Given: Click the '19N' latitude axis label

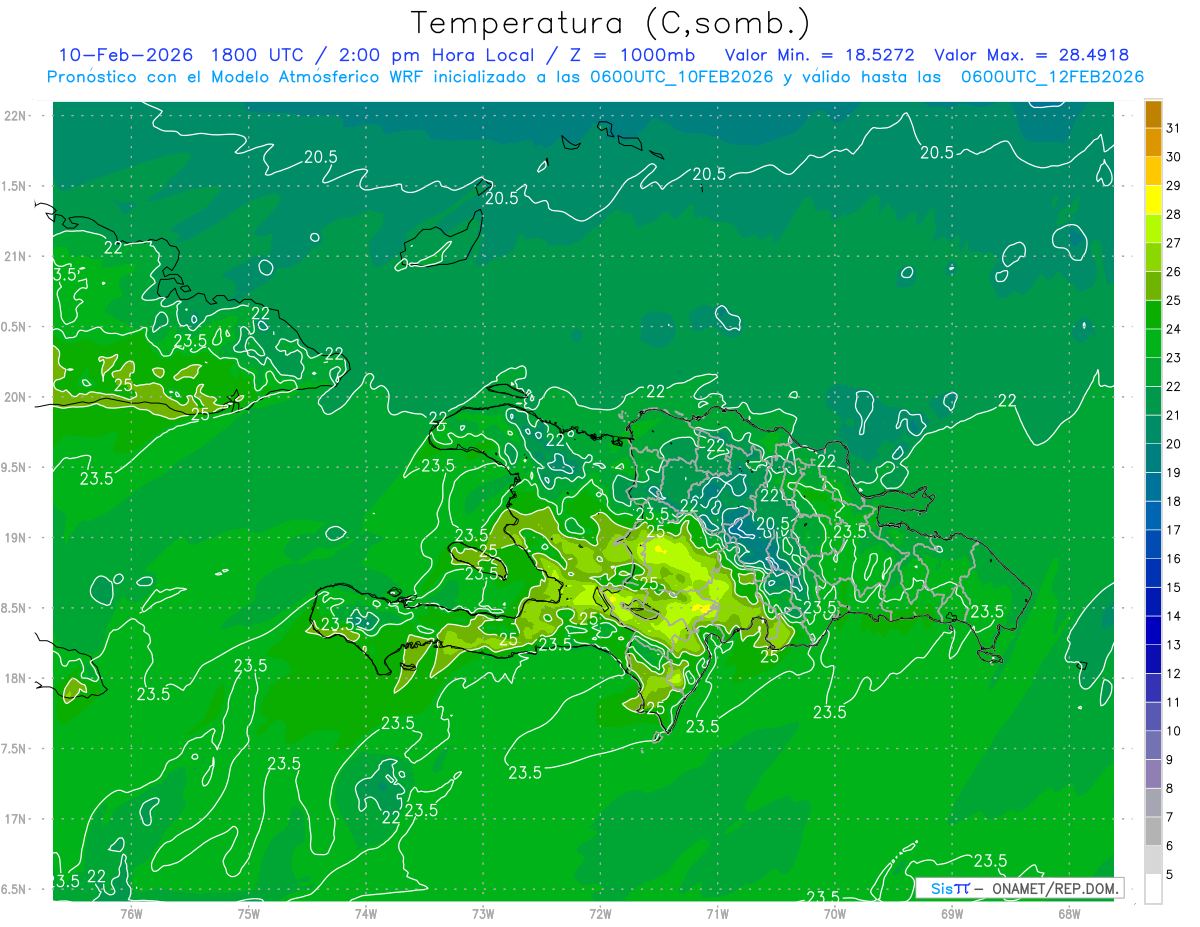Looking at the screenshot, I should point(15,538).
